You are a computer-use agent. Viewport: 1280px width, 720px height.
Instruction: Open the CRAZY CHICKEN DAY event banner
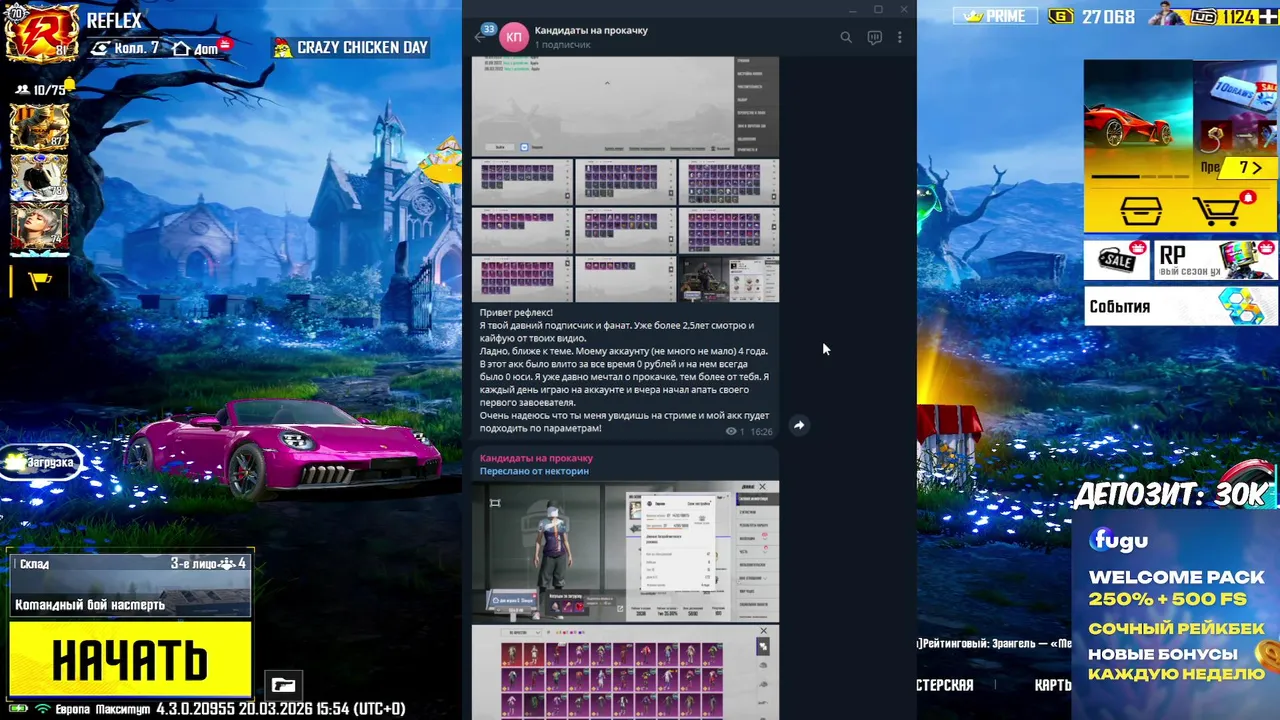(351, 47)
